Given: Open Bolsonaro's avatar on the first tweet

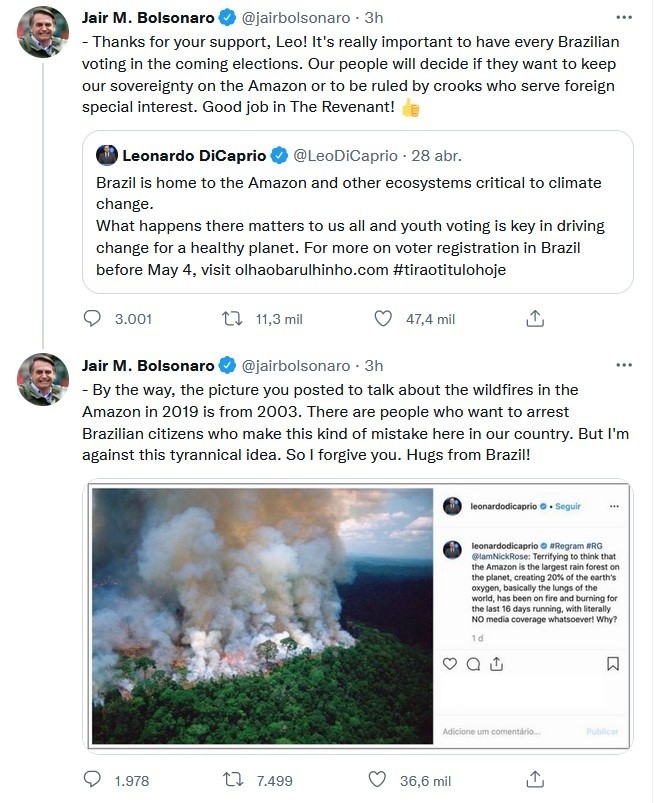Looking at the screenshot, I should pyautogui.click(x=43, y=32).
